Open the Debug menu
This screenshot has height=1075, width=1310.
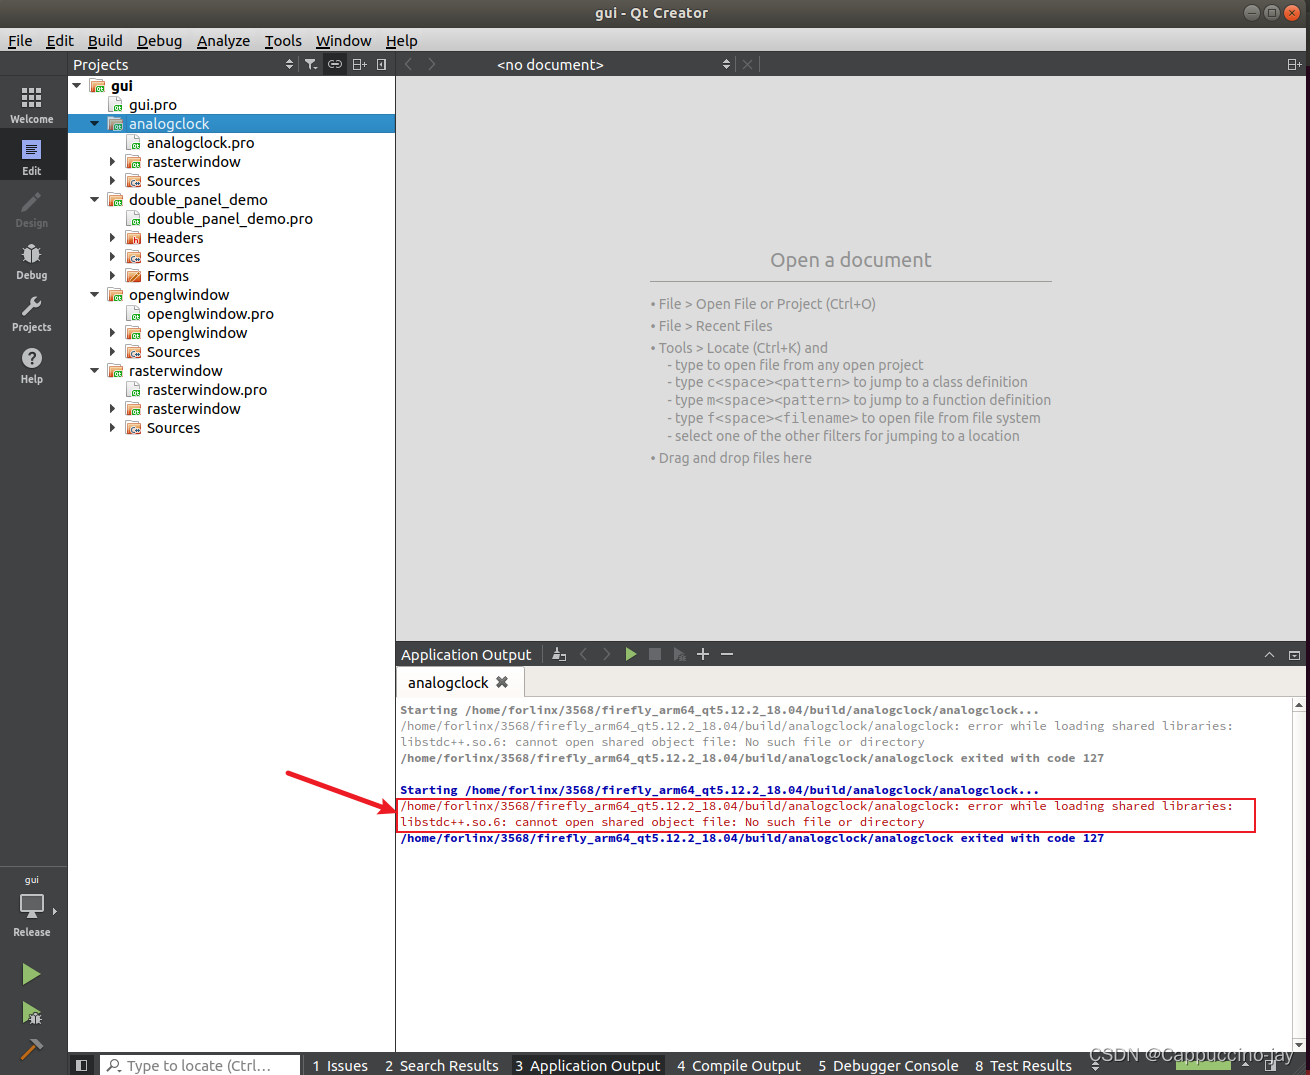[x=160, y=41]
